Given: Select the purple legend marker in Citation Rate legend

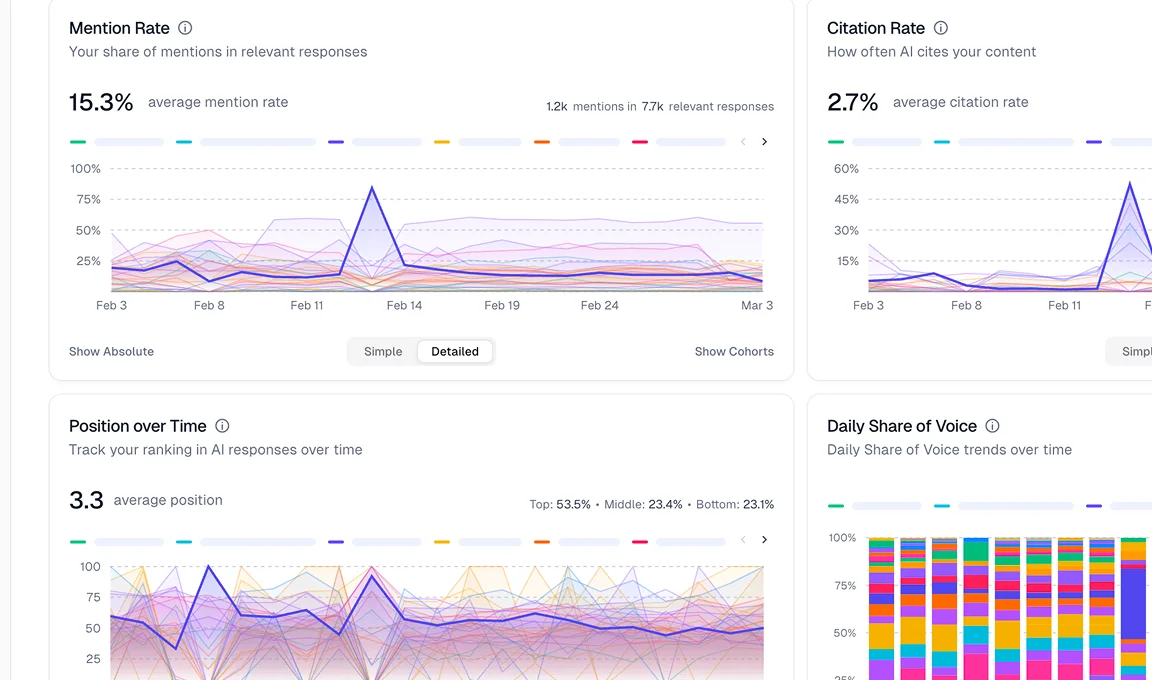Looking at the screenshot, I should pyautogui.click(x=1092, y=141).
